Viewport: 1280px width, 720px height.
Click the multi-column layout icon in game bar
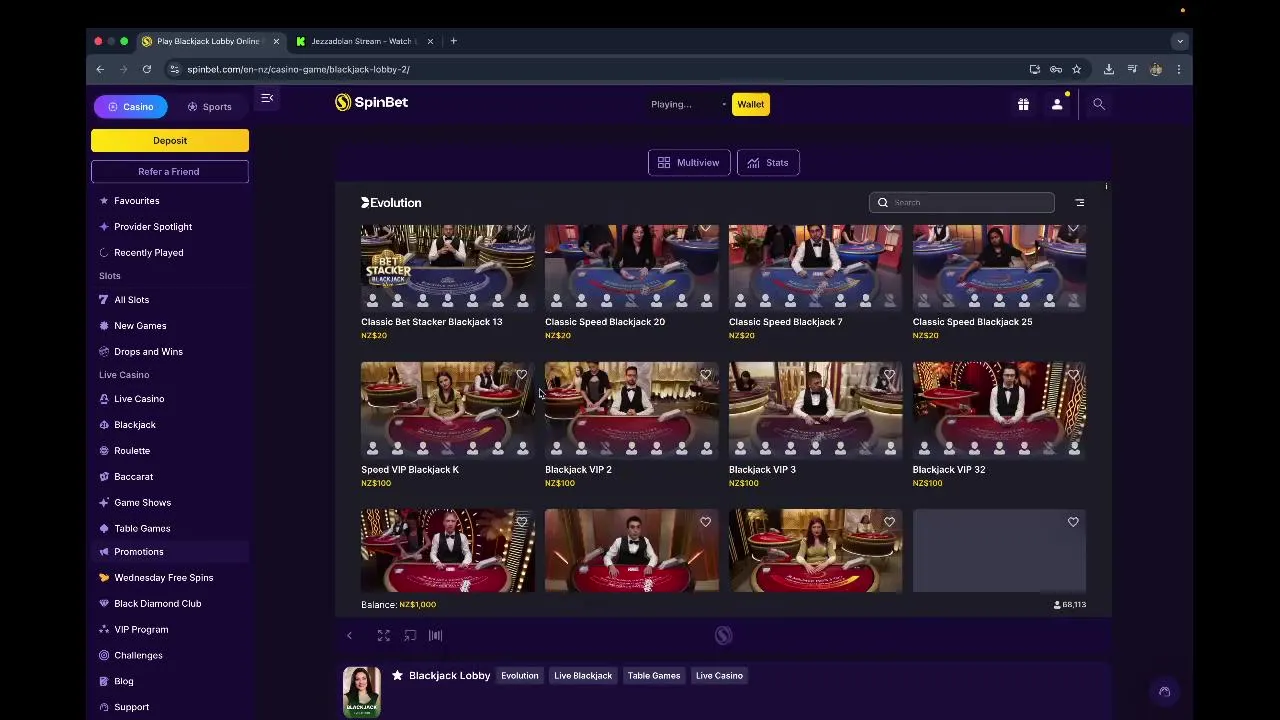(x=435, y=635)
